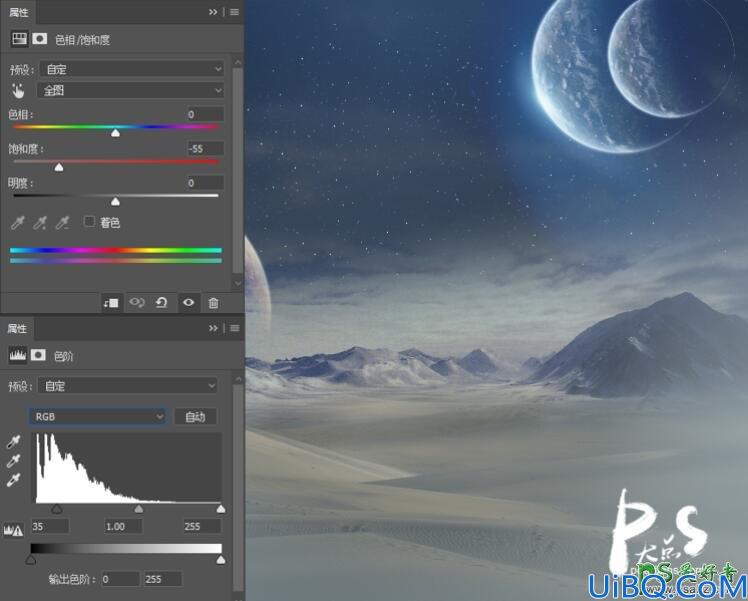The height and width of the screenshot is (601, 748).
Task: Reset Hue/Saturation to defaults
Action: tap(162, 303)
